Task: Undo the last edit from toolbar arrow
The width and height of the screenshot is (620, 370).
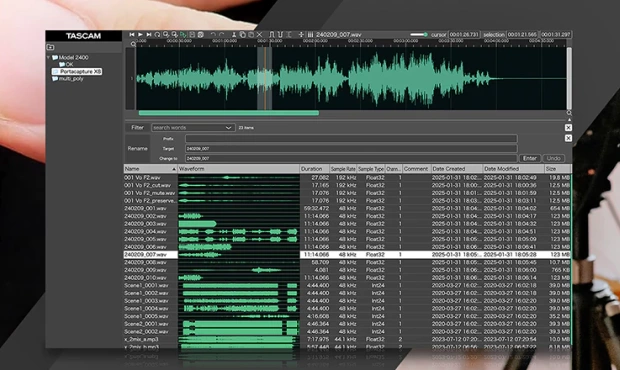Action: (213, 35)
